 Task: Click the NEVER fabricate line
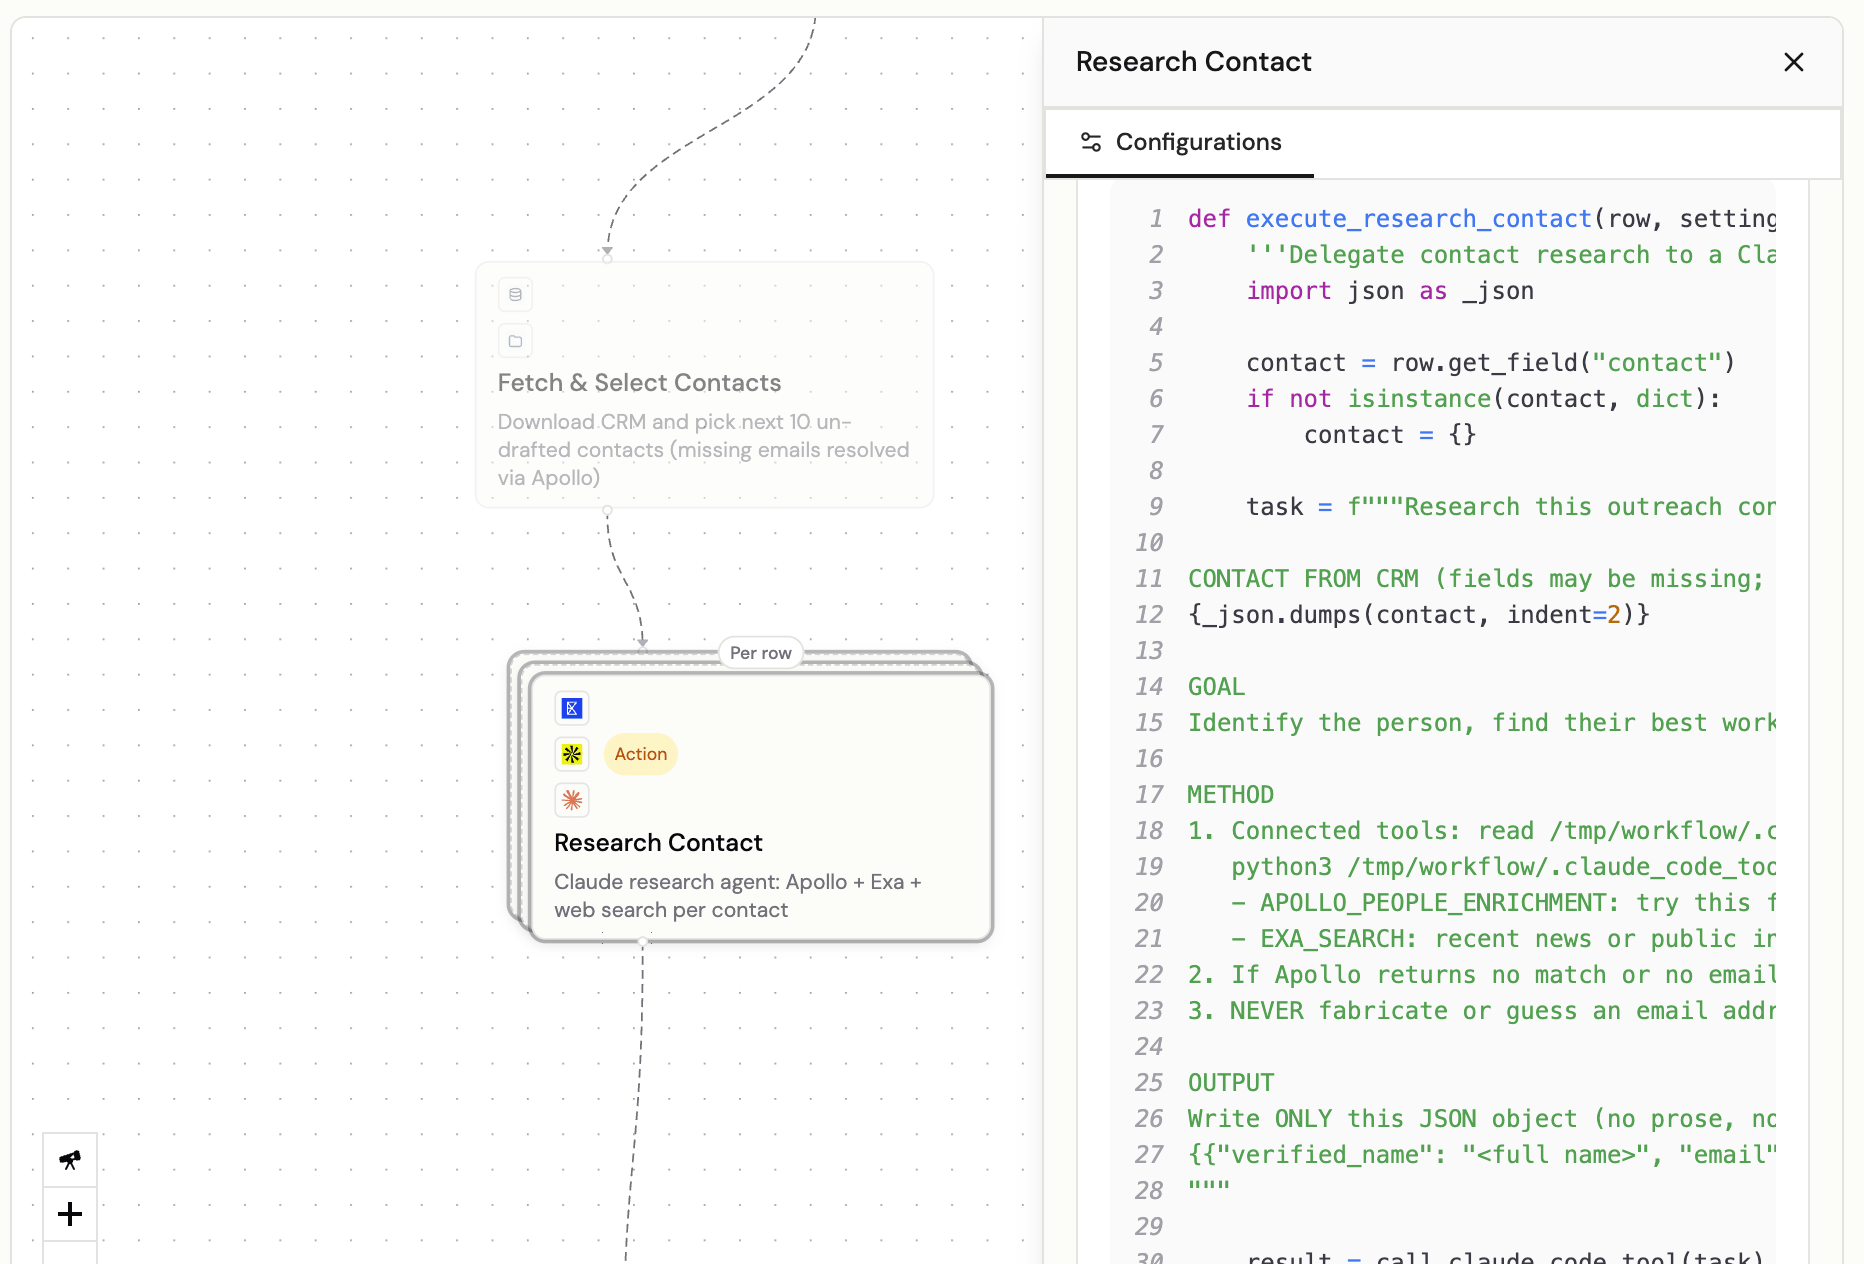1482,1011
